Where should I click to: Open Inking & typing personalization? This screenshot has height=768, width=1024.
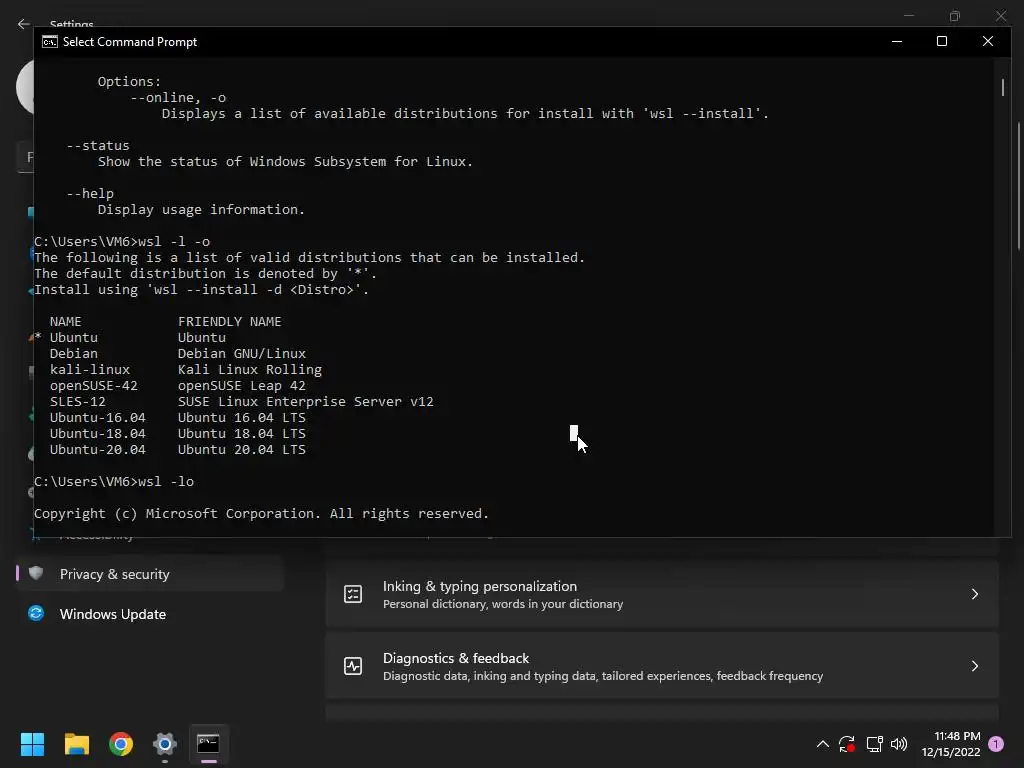click(x=662, y=594)
